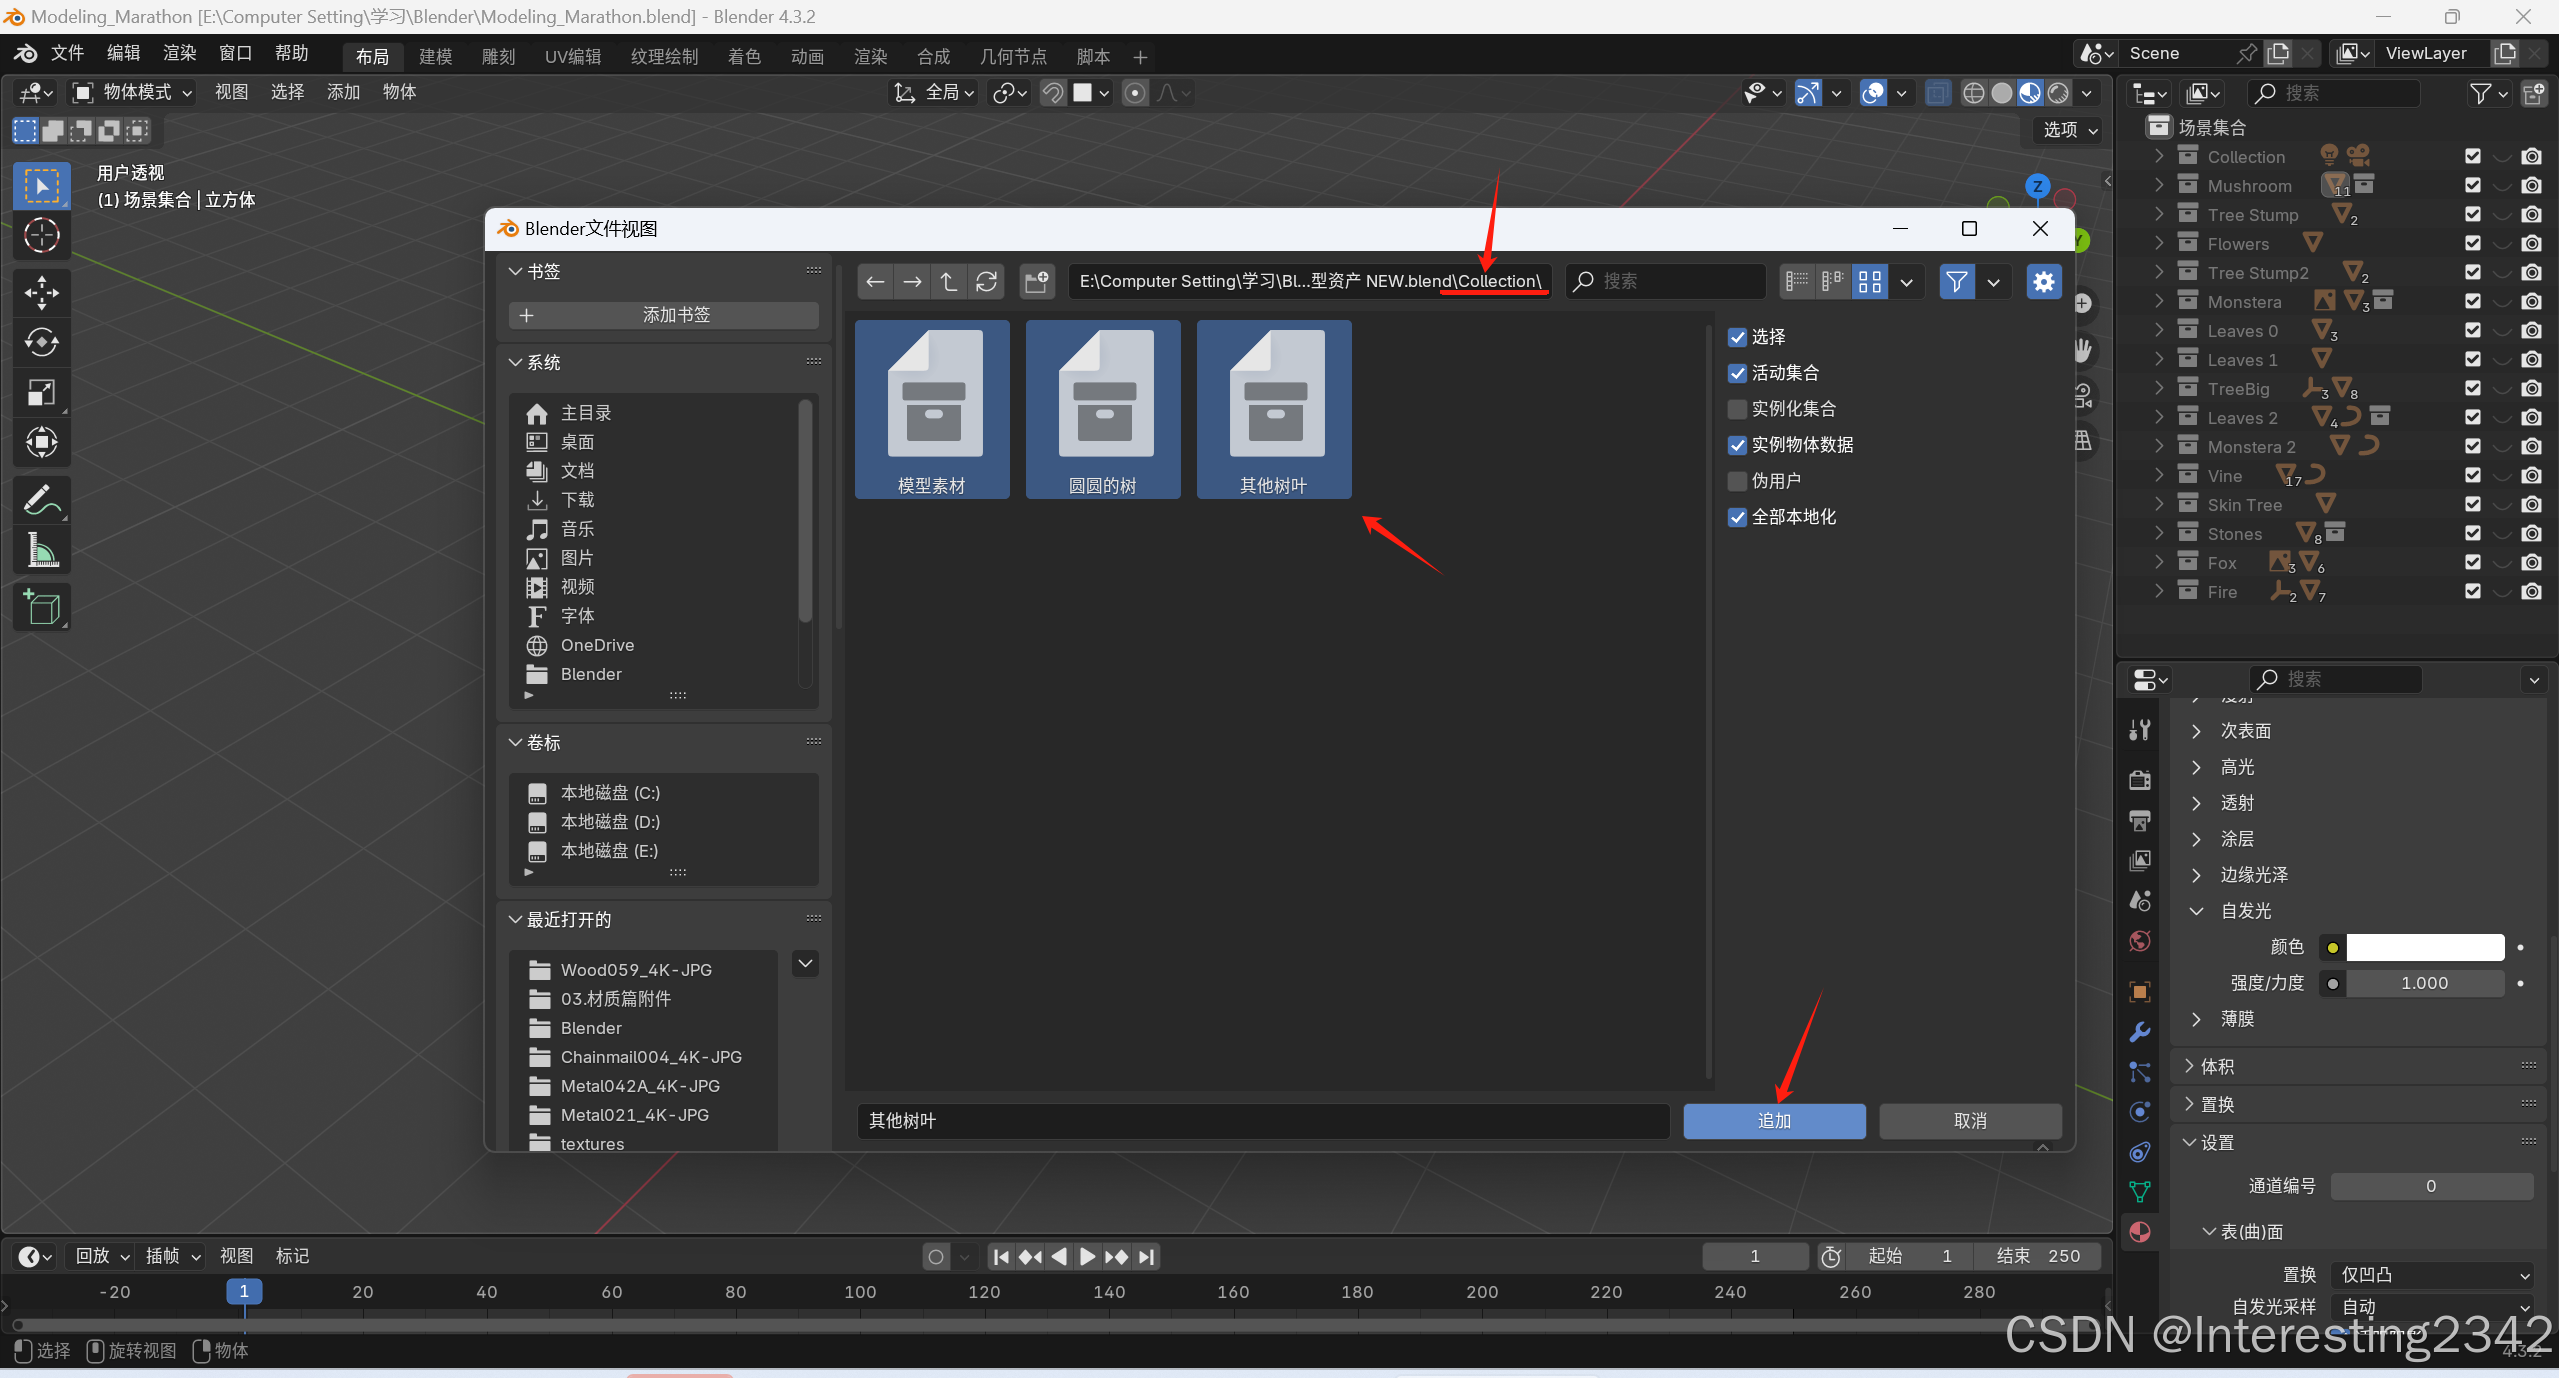This screenshot has height=1378, width=2559.
Task: Open the 文件 menu
Action: (x=68, y=53)
